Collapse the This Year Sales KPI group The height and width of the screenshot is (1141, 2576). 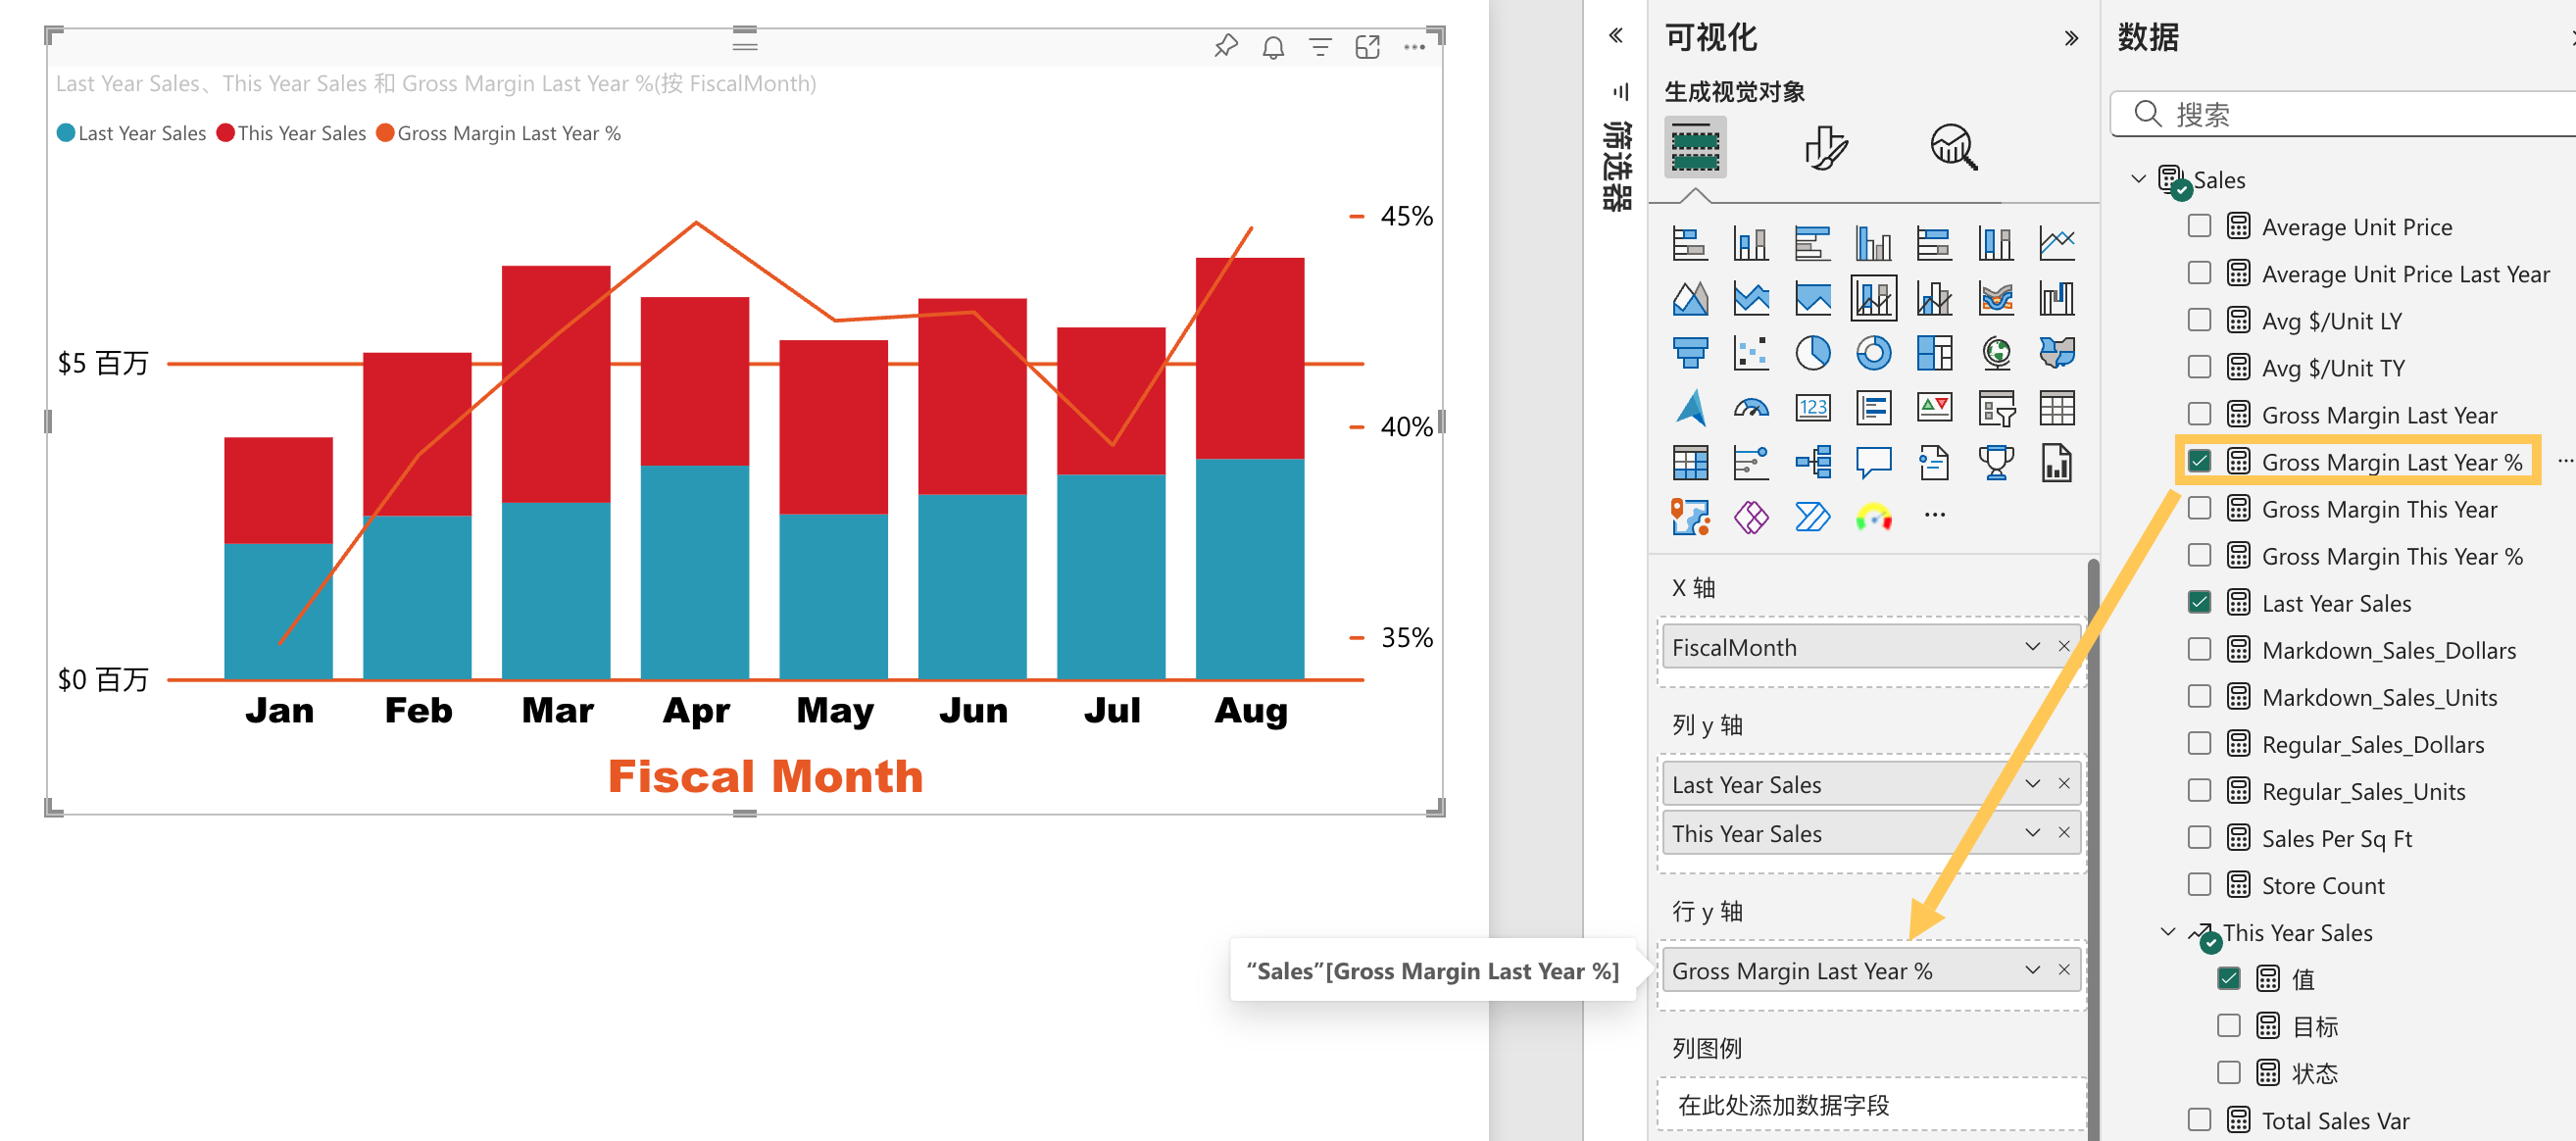coord(2167,932)
